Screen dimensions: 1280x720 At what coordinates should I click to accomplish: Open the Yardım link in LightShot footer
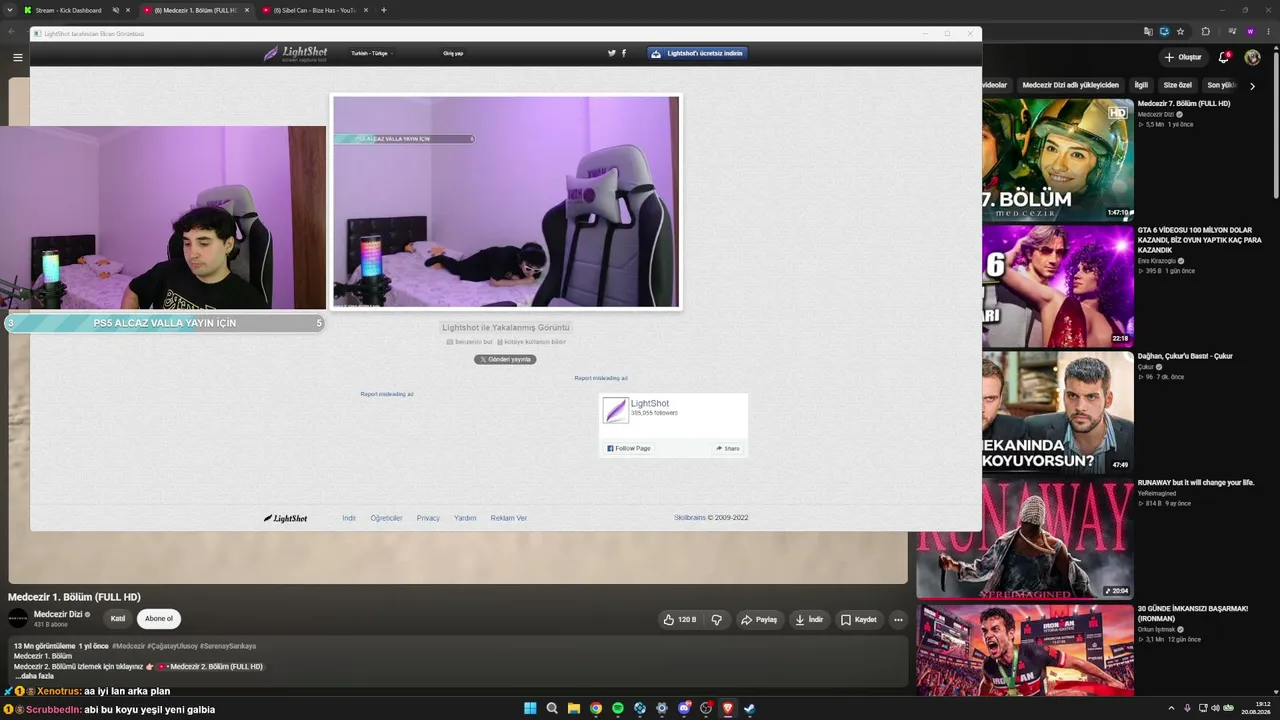click(x=465, y=518)
